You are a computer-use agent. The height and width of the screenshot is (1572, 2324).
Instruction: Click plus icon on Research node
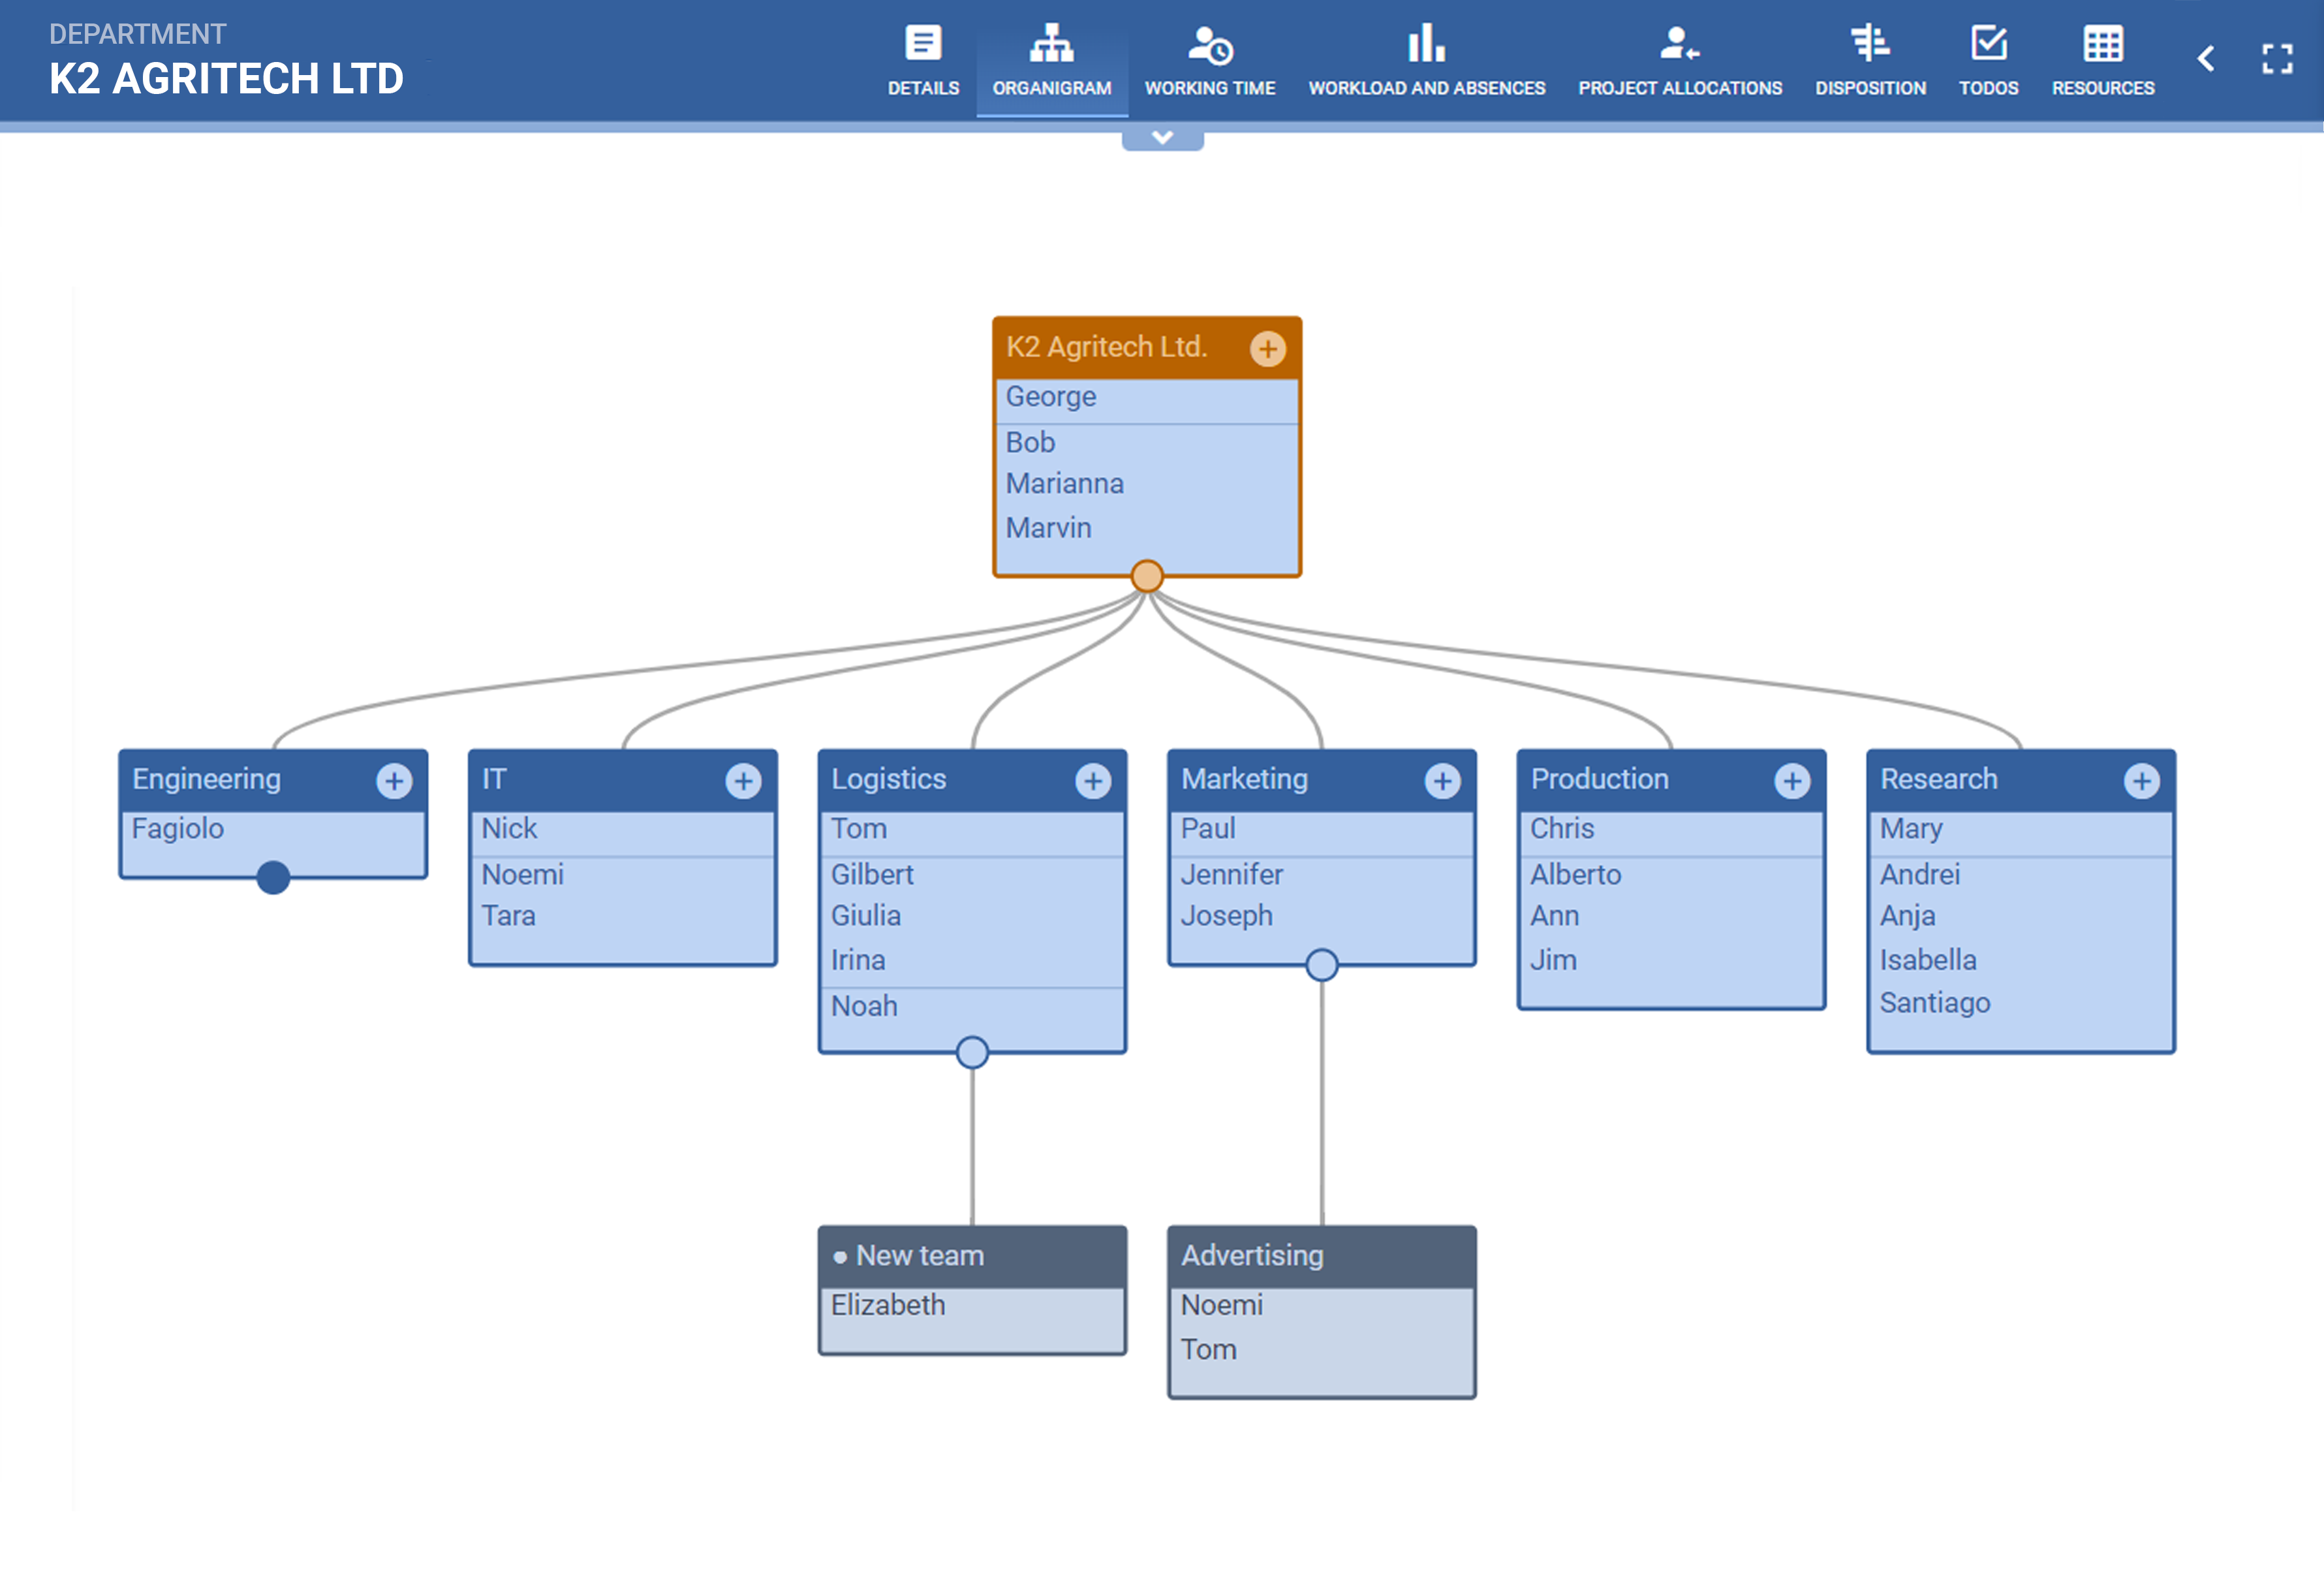coord(2141,781)
